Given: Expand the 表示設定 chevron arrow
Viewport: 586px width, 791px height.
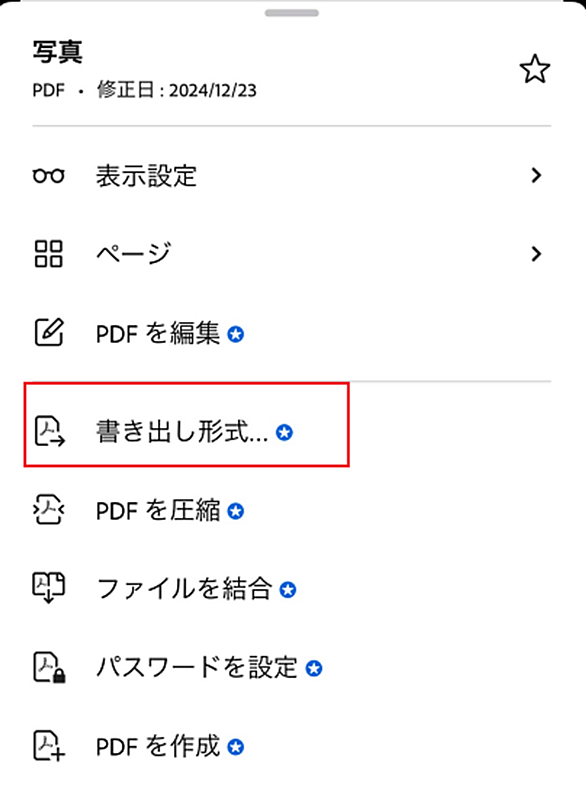Looking at the screenshot, I should (536, 176).
